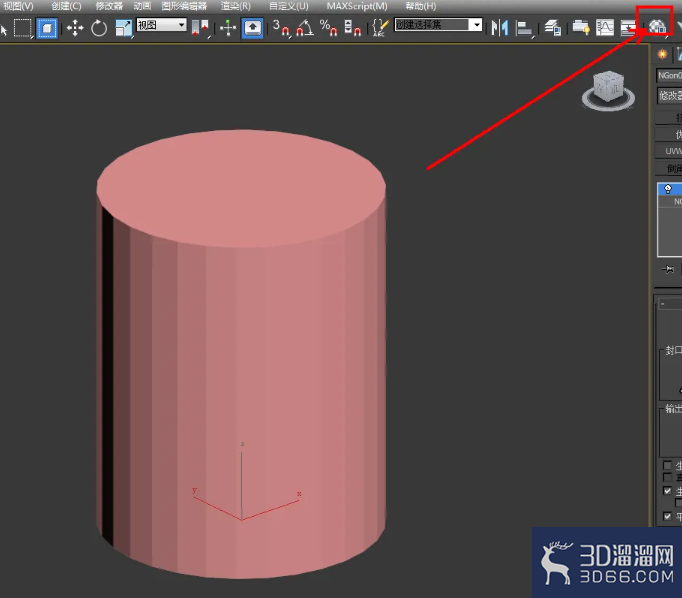
Task: Toggle the Window/Crossing selection mode
Action: tap(47, 28)
